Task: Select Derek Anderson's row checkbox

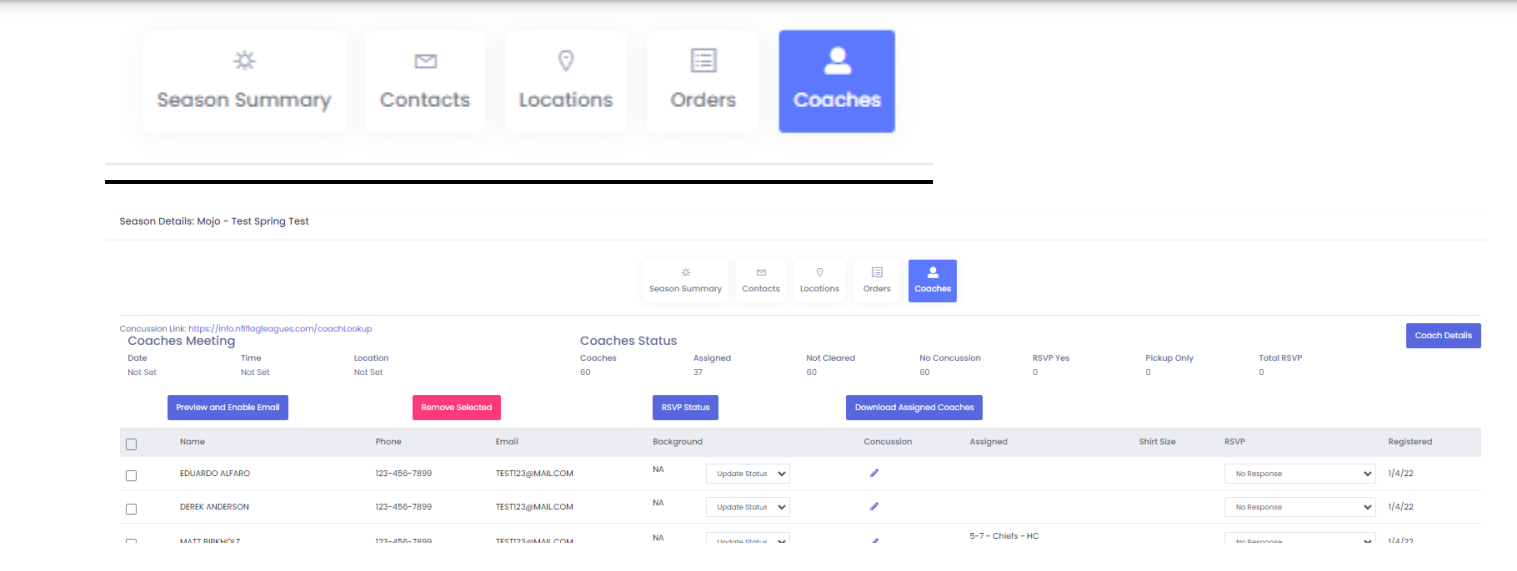Action: pos(131,509)
